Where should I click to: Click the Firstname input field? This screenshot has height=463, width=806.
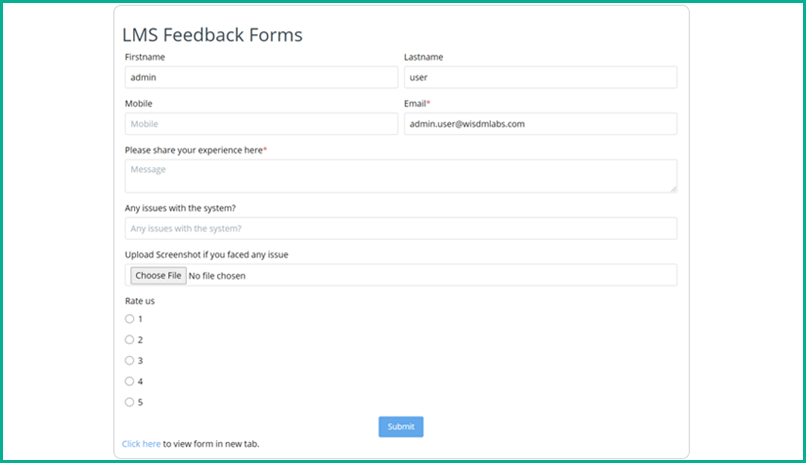[261, 77]
